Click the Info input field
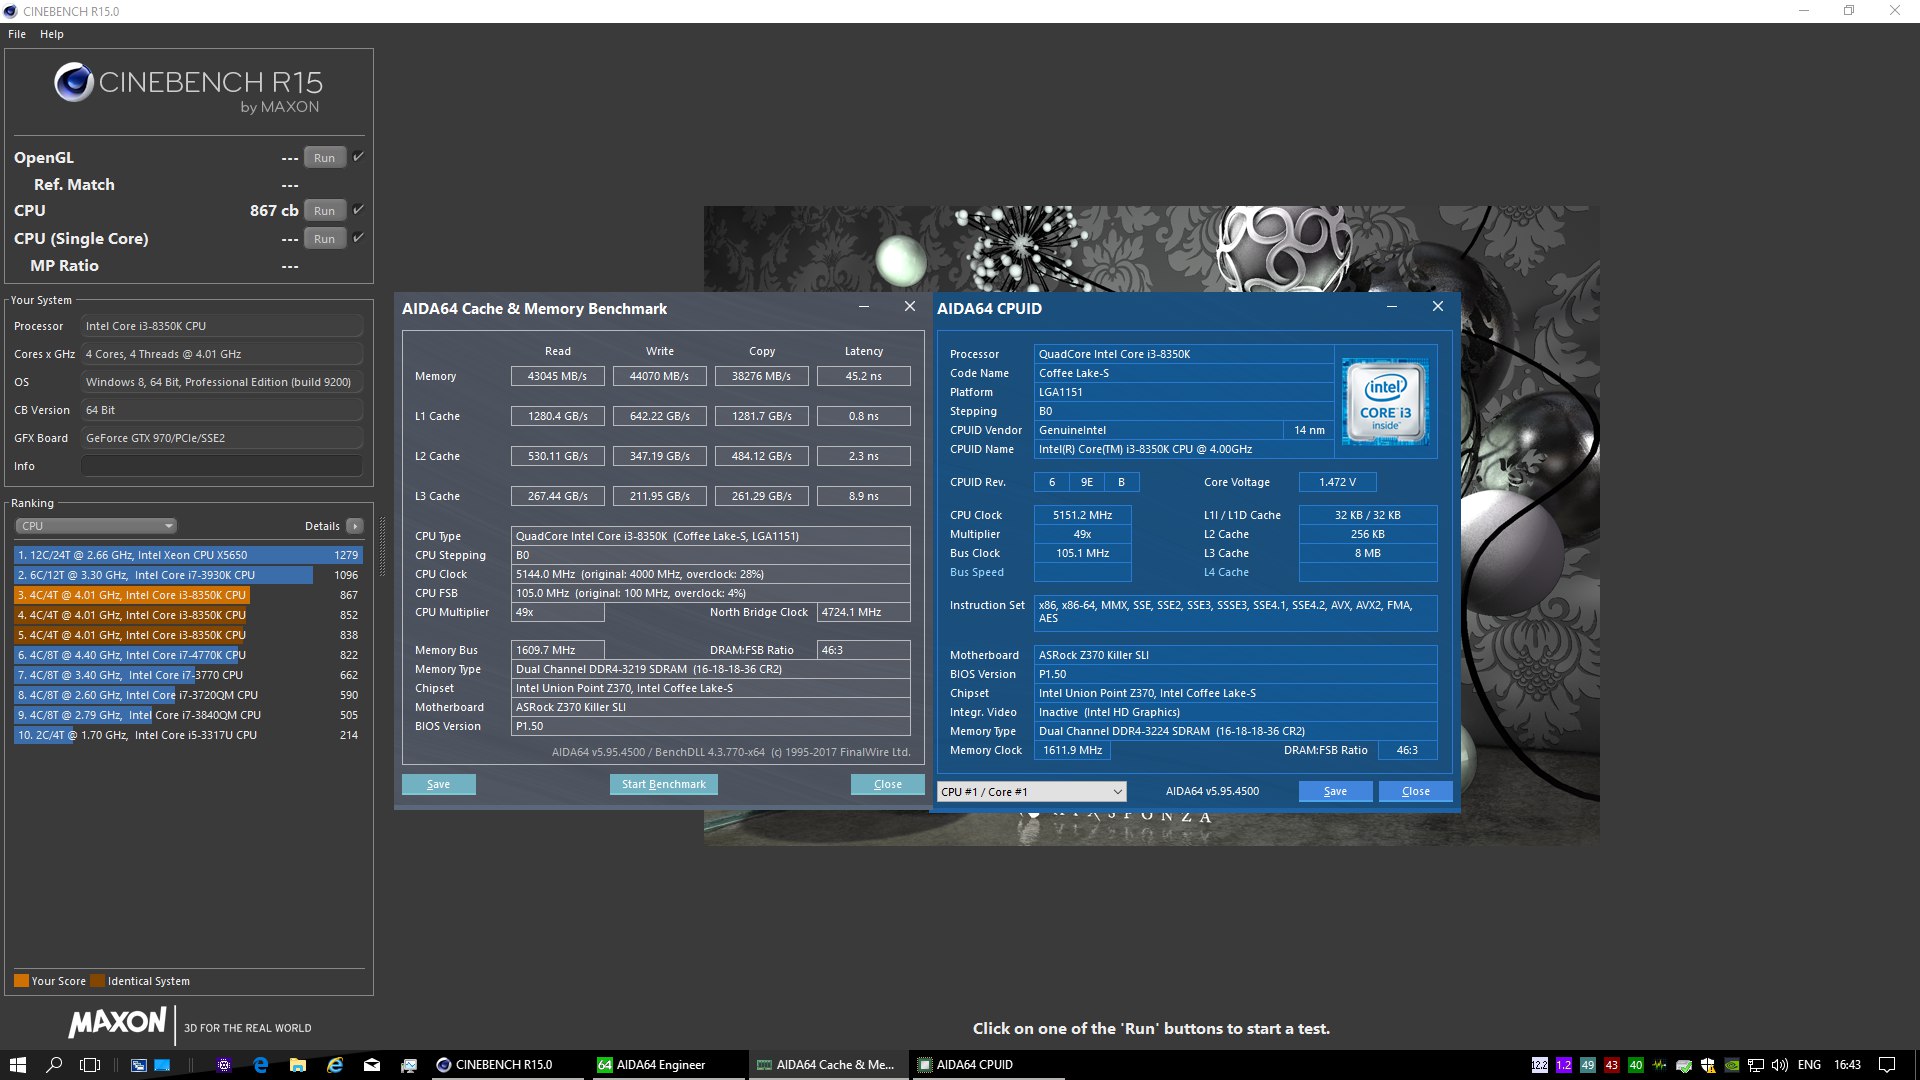 pos(221,466)
